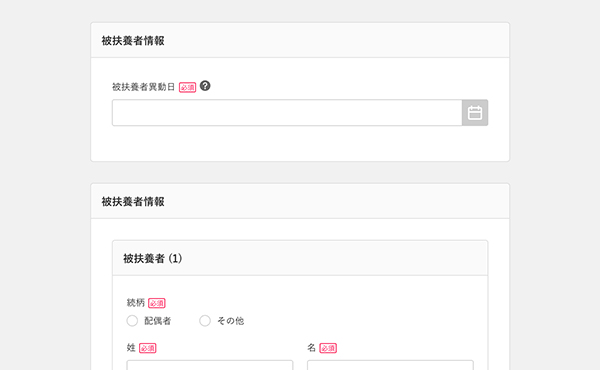Click 必須 badge next to 姓 label
The image size is (600, 370).
pos(148,348)
